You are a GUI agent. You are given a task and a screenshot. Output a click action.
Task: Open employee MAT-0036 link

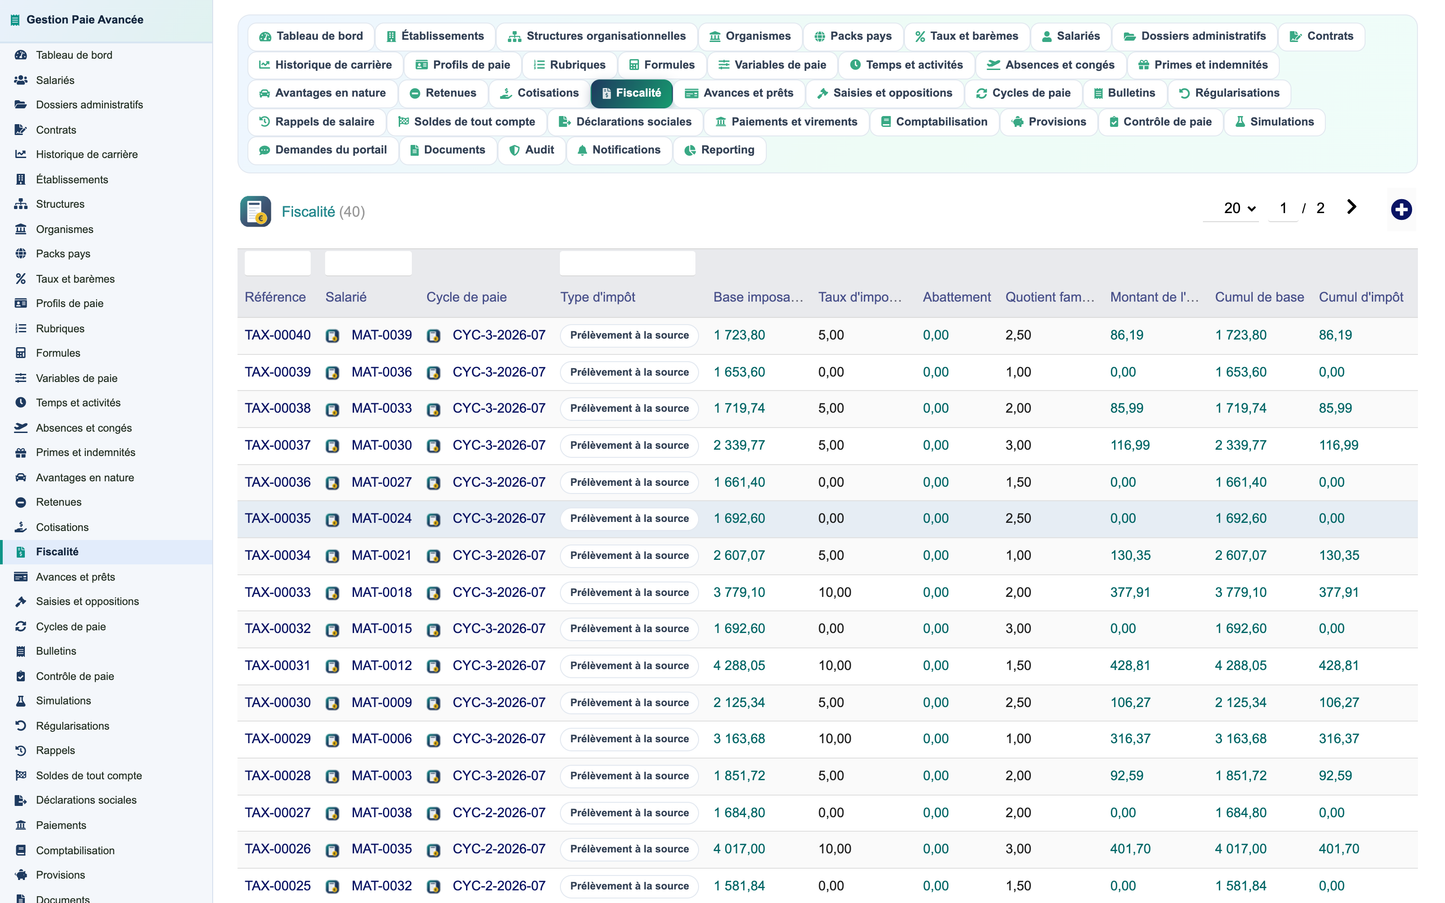[382, 372]
